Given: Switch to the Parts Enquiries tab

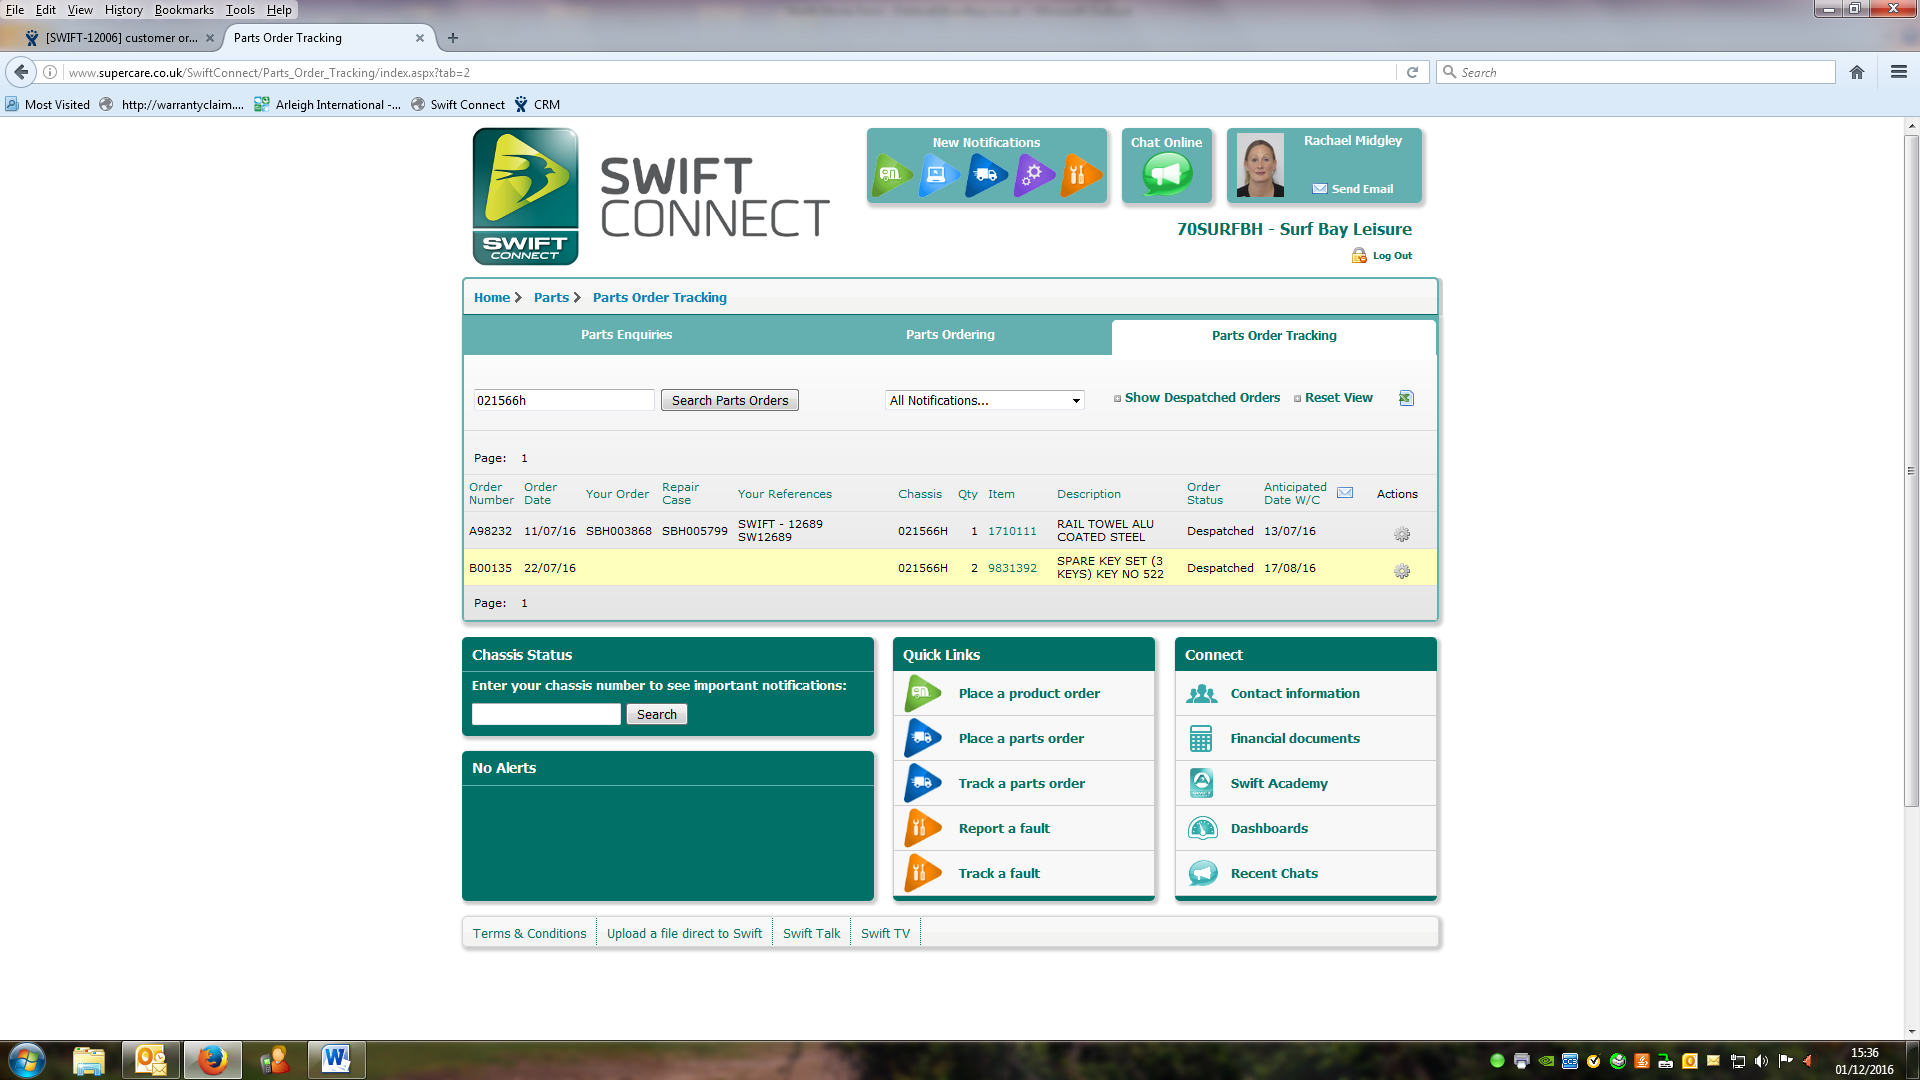Looking at the screenshot, I should click(x=626, y=335).
